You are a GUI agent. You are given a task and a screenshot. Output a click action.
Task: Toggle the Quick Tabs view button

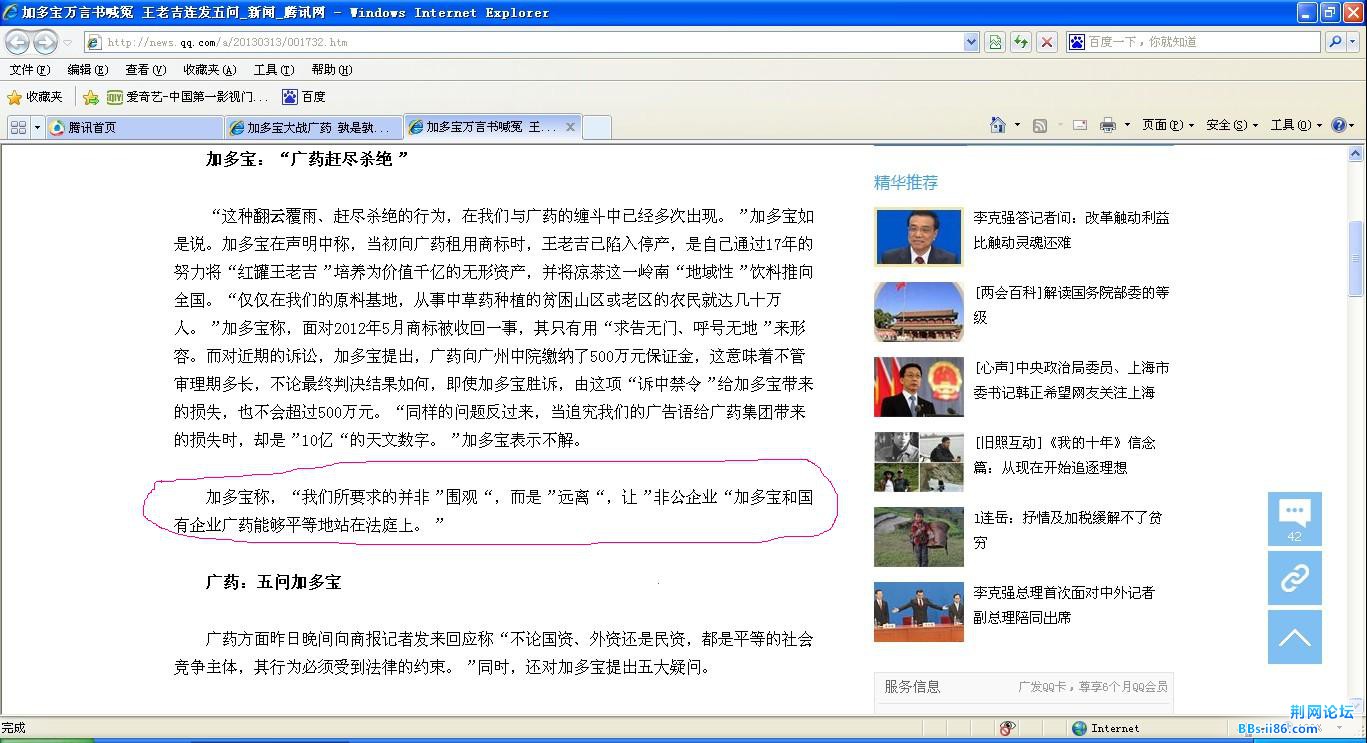(x=20, y=127)
